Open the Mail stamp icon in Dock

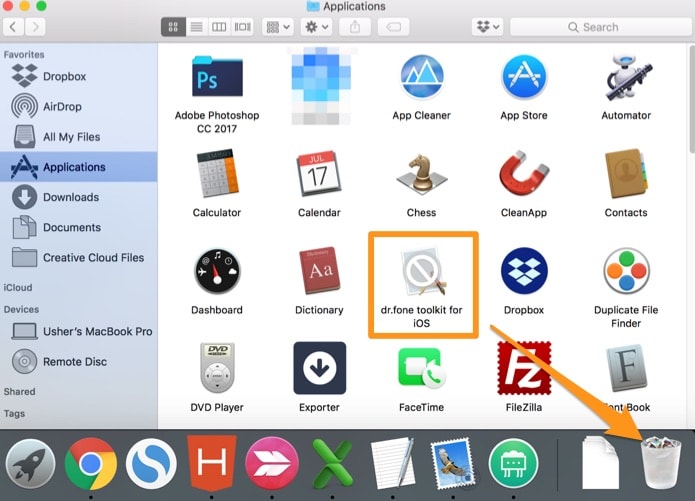(x=453, y=463)
